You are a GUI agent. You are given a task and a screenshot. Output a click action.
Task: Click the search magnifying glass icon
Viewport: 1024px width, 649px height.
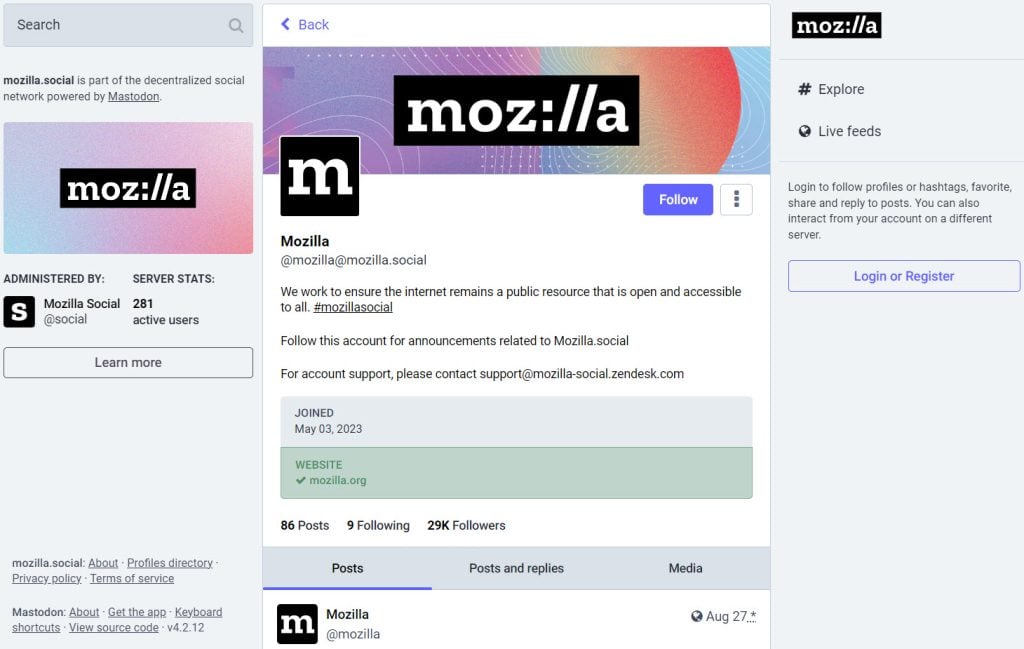pos(236,25)
